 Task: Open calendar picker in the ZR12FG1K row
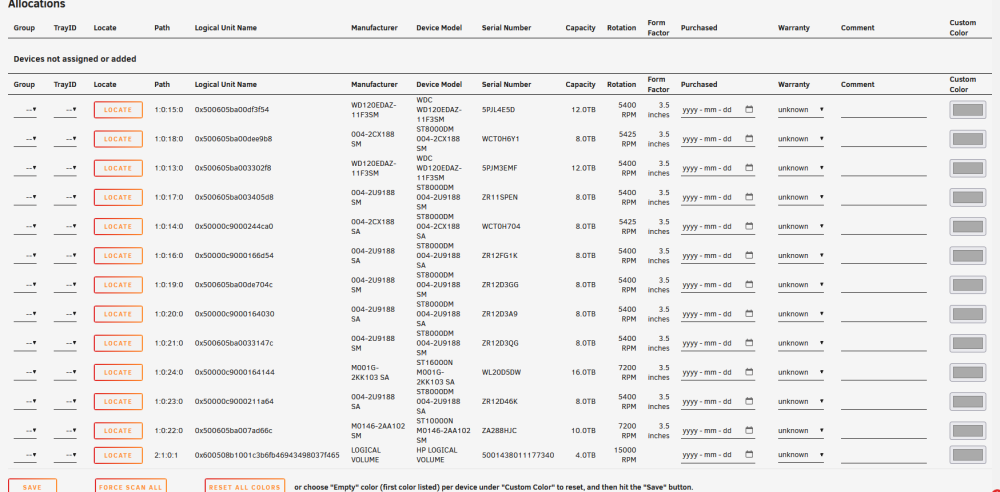pyautogui.click(x=749, y=255)
